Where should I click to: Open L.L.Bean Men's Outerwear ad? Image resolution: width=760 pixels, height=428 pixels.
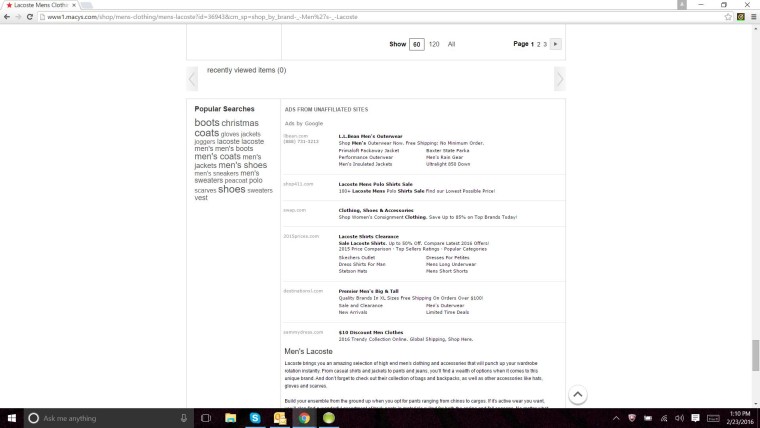[370, 136]
